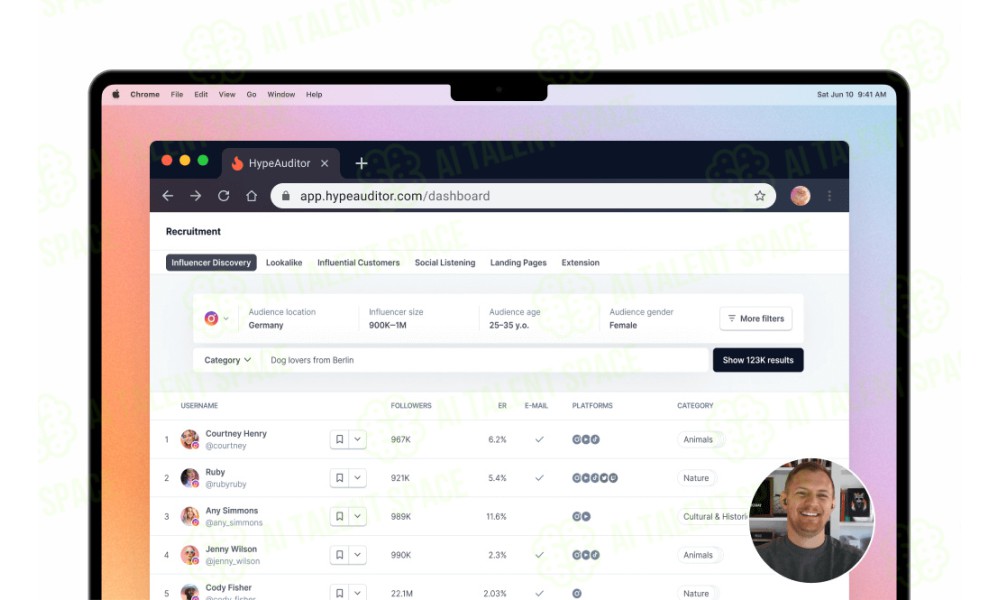The image size is (1000, 600).
Task: Expand options for Courtney Henry's row
Action: click(x=357, y=439)
